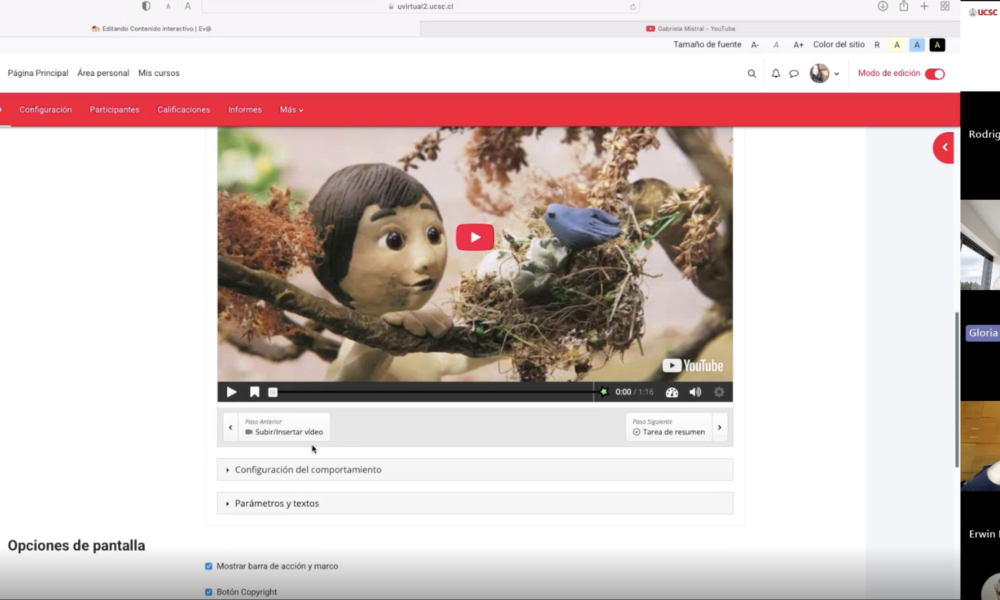
Task: Click the YouTube logo on the video
Action: coord(693,365)
